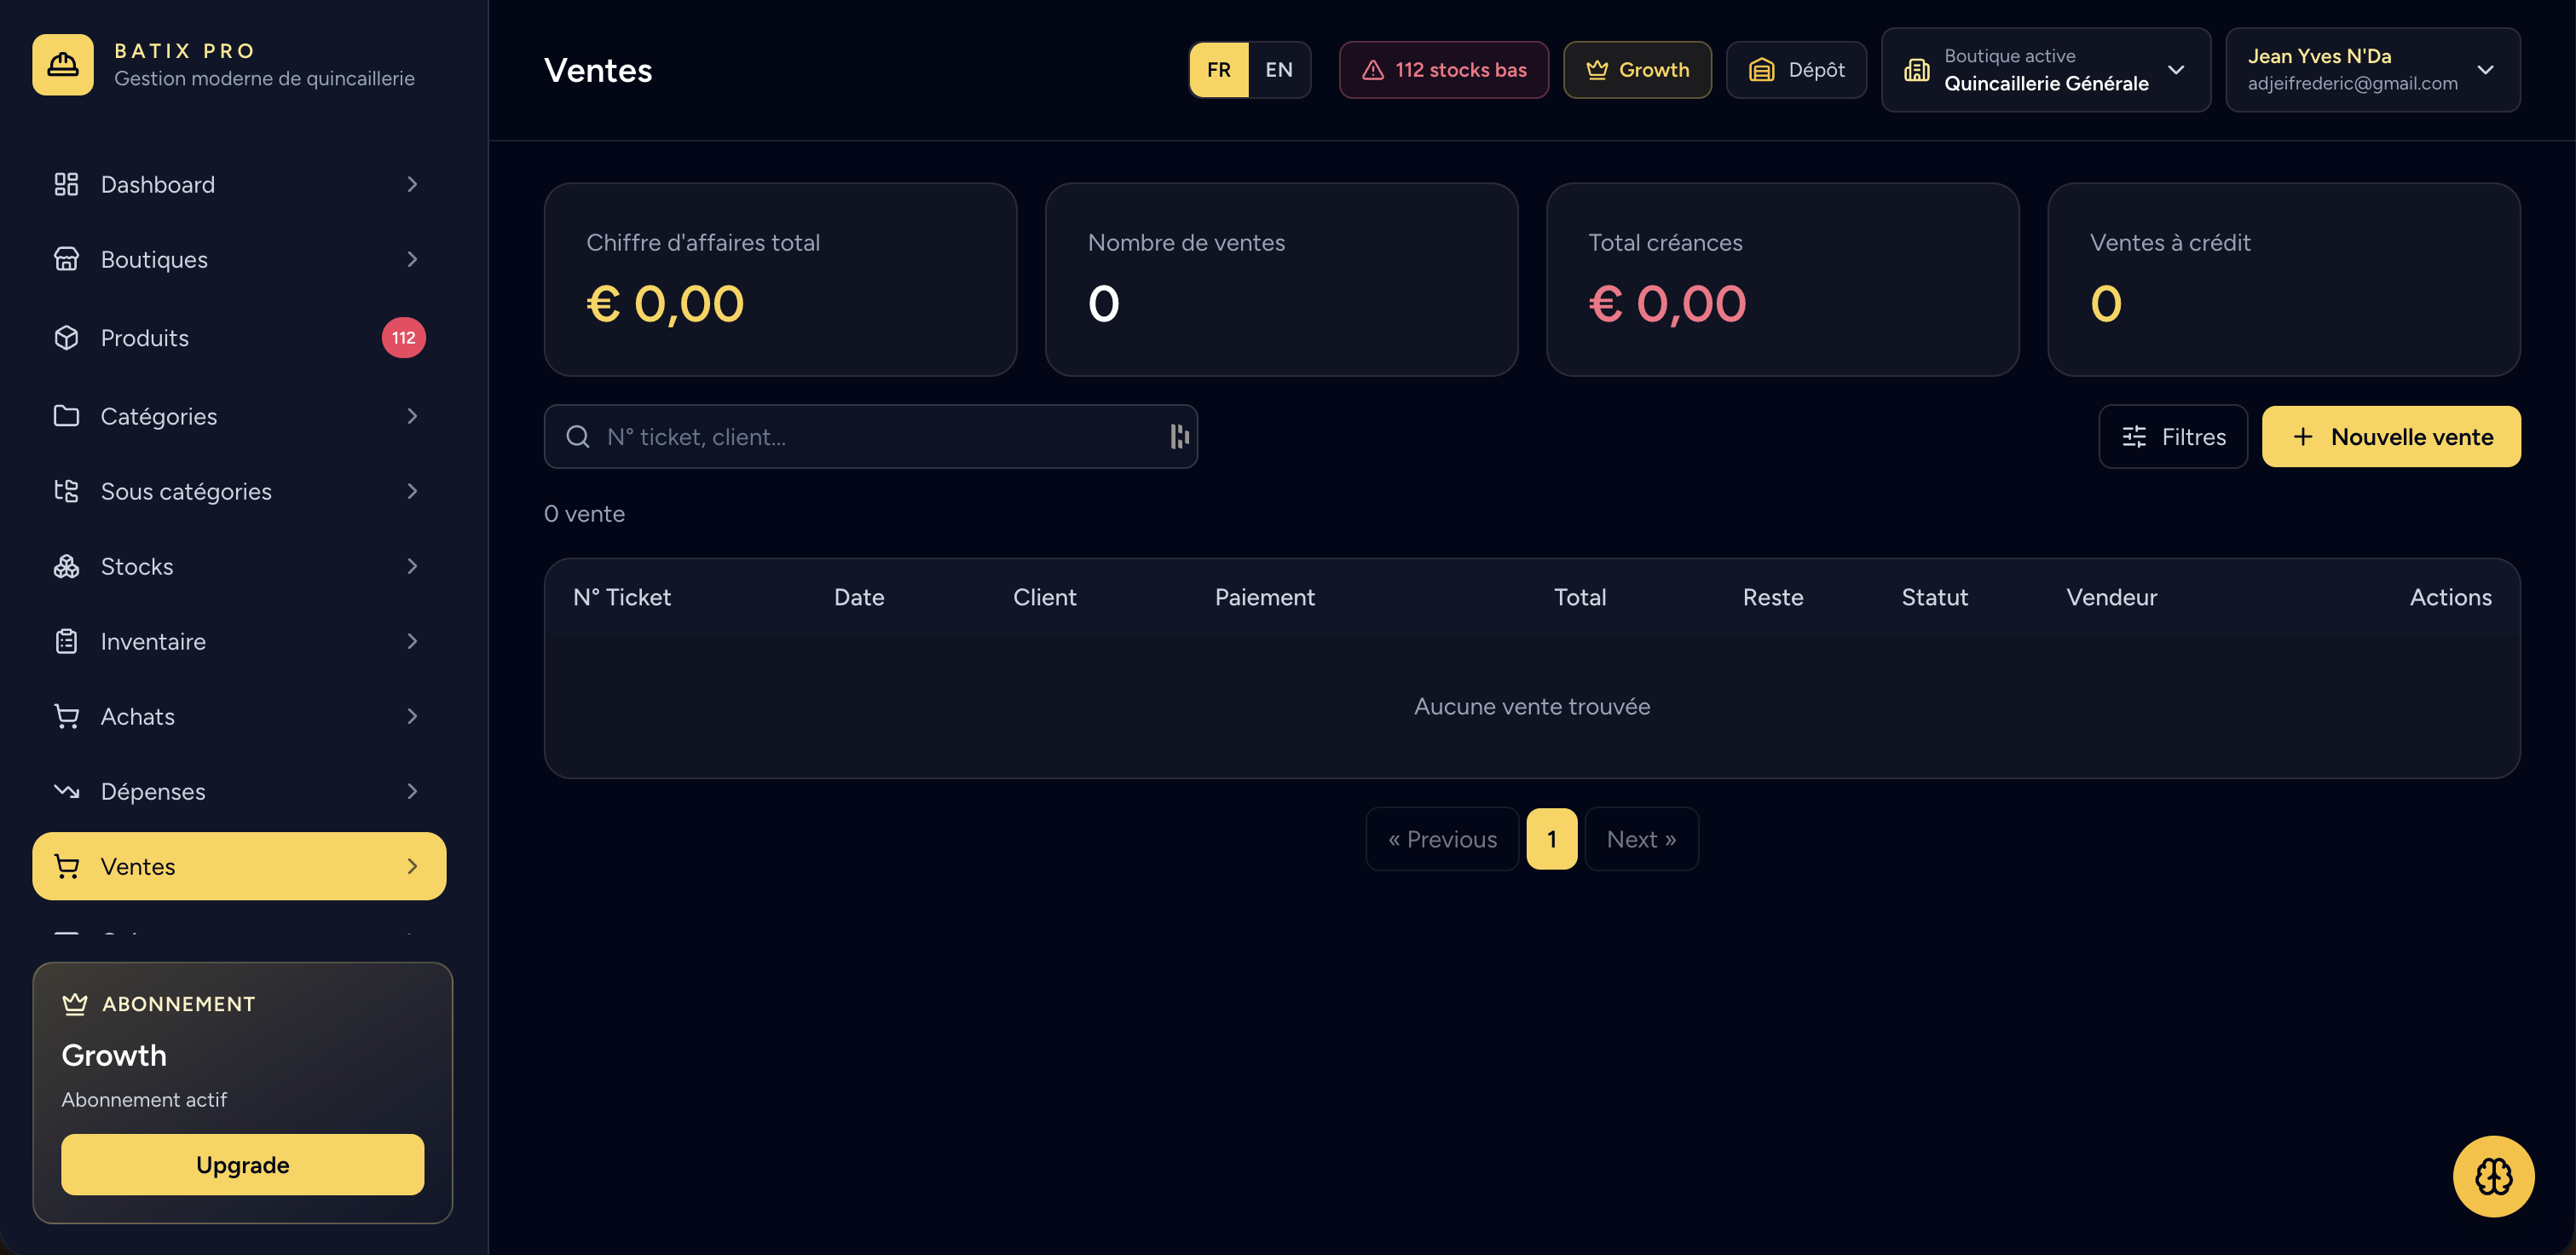Click the magnifier icon in the search box
The height and width of the screenshot is (1255, 2576).
[x=578, y=437]
